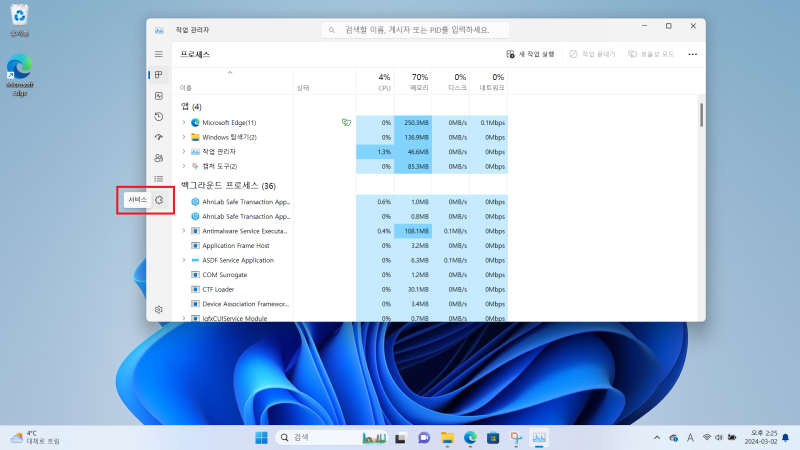This screenshot has width=800, height=450.
Task: Select the CTF Loader process
Action: click(340, 289)
